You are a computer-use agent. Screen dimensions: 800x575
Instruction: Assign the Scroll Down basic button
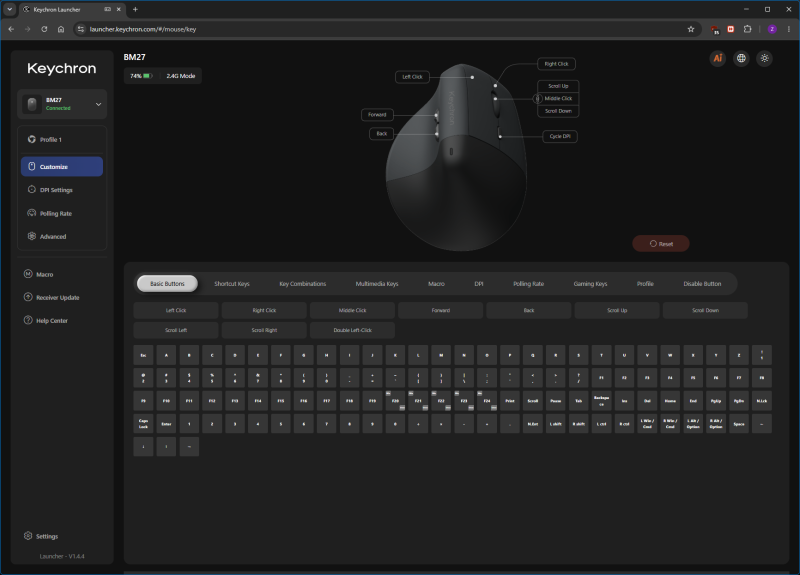pyautogui.click(x=706, y=310)
